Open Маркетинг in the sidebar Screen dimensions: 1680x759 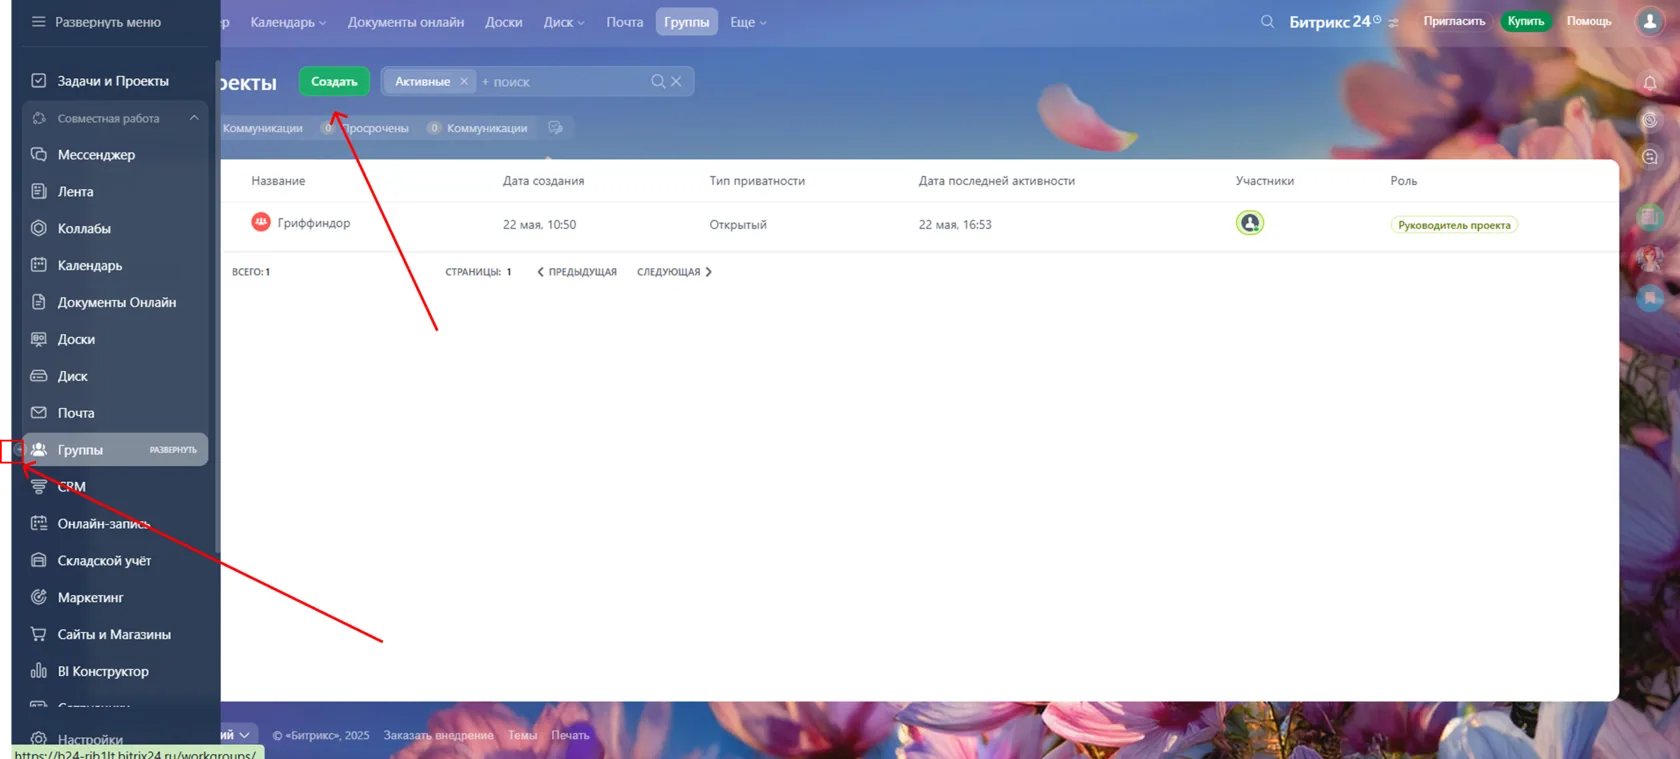90,598
